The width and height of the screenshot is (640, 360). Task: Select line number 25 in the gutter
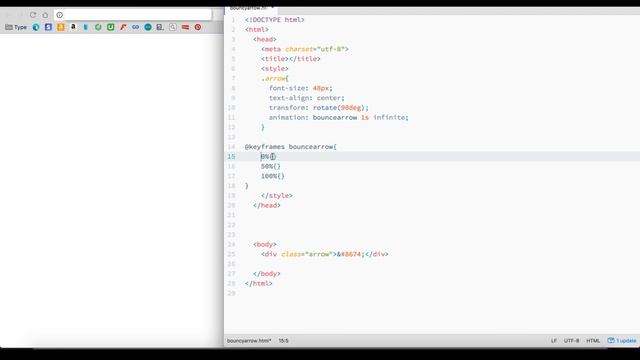point(231,254)
